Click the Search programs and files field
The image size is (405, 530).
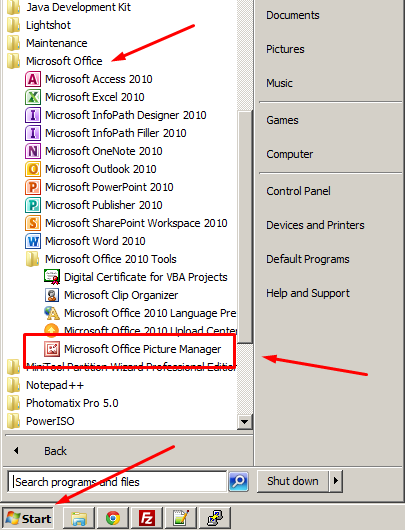coord(117,482)
